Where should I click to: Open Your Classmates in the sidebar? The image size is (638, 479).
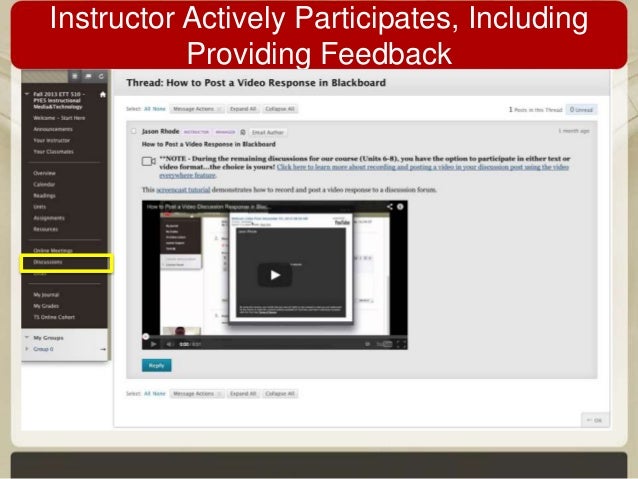click(x=53, y=151)
